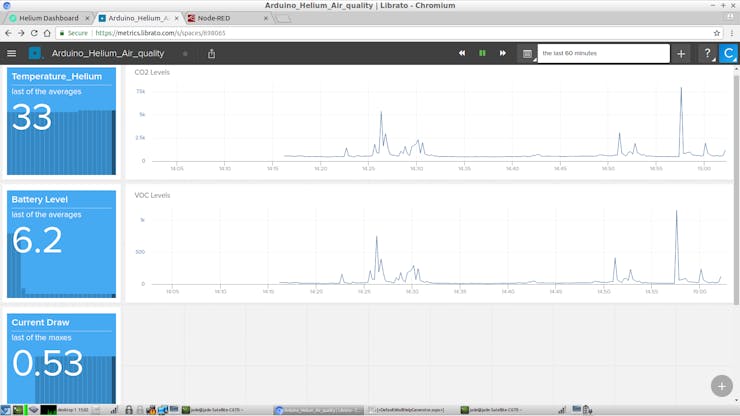This screenshot has height=416, width=740.
Task: Click the 'last 60 minutes' time field
Action: pyautogui.click(x=603, y=53)
